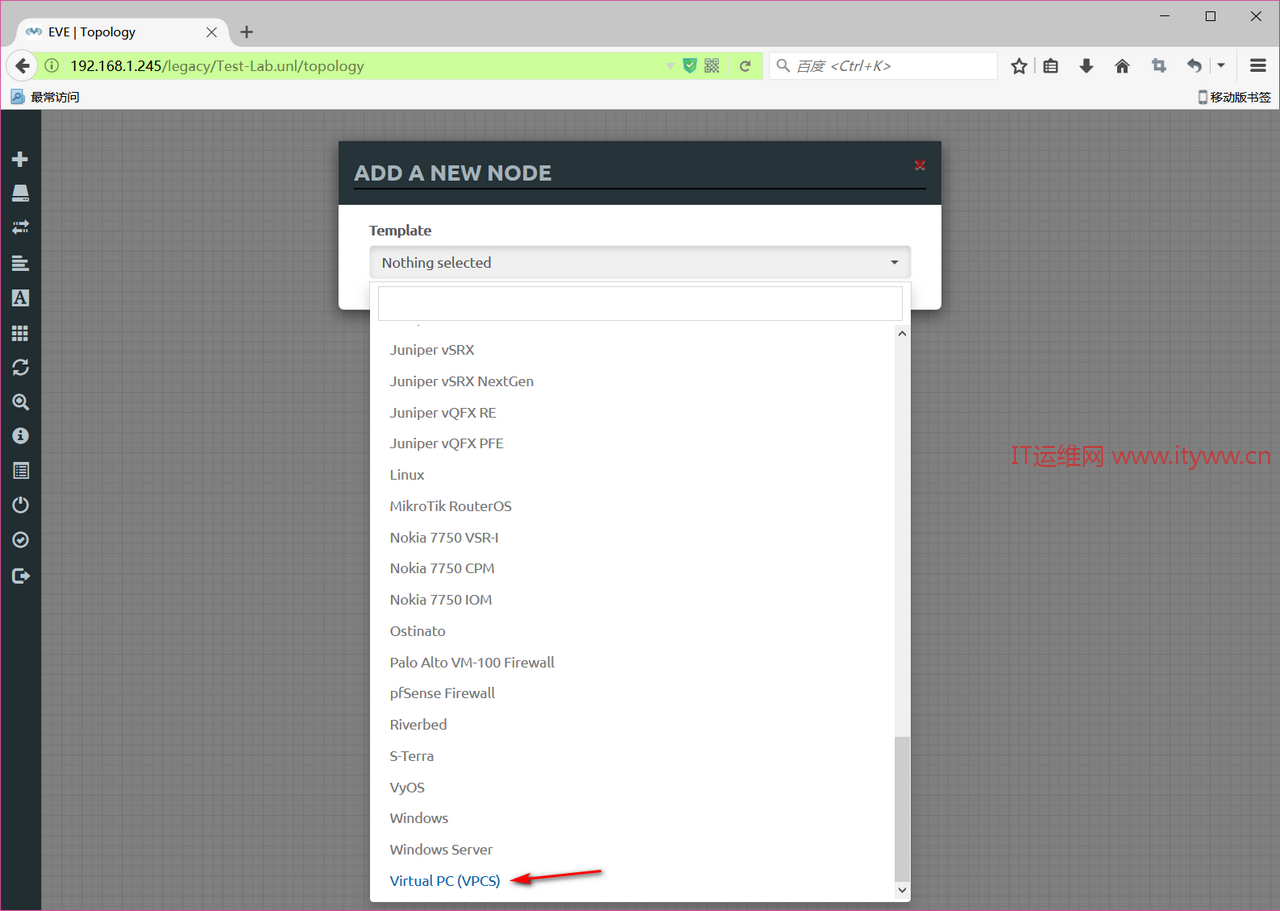Click template list scrollbar up arrow
1280x911 pixels.
903,334
